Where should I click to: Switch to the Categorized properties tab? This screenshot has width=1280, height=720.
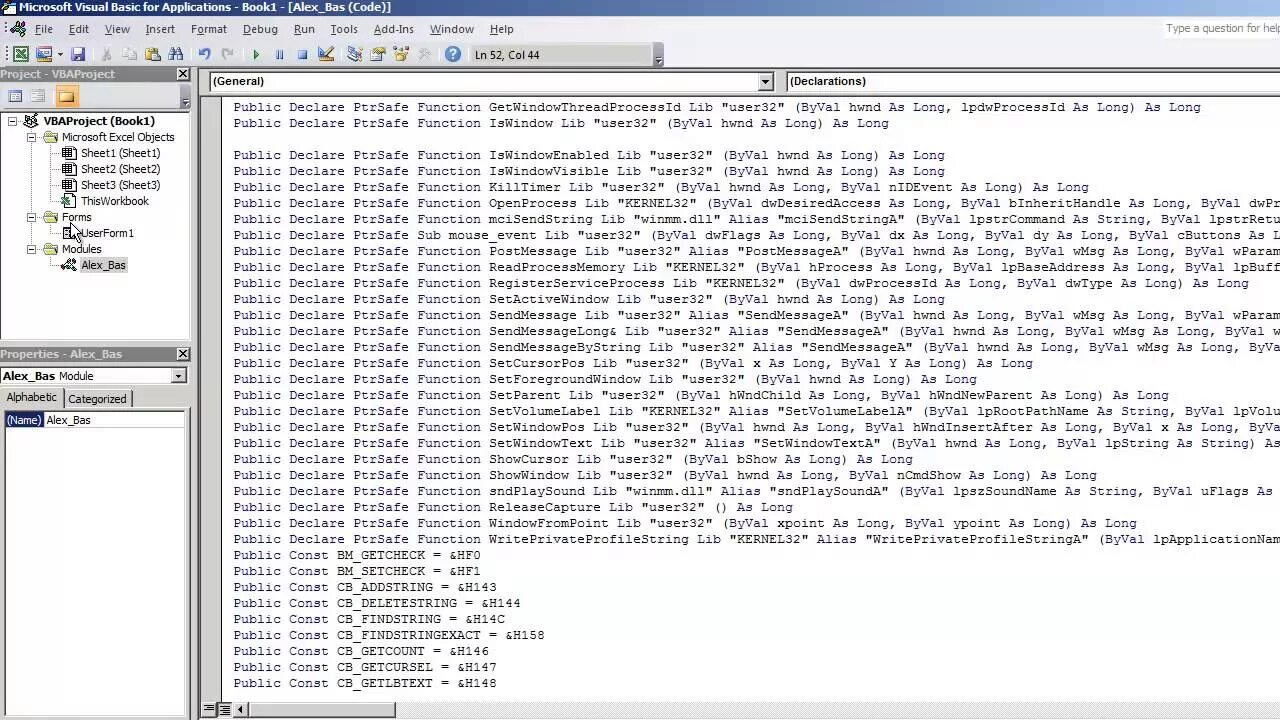[x=97, y=398]
